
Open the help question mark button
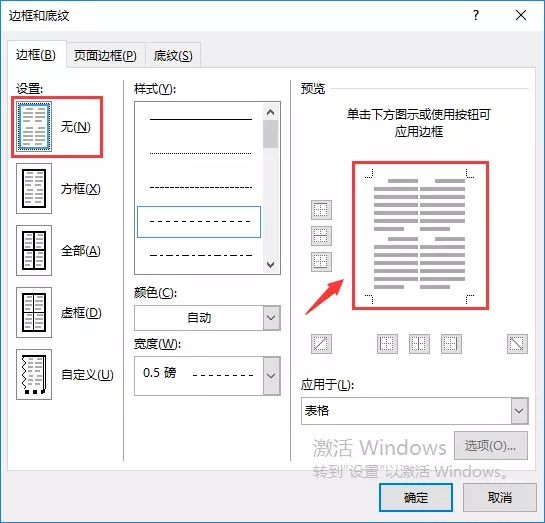(x=476, y=15)
